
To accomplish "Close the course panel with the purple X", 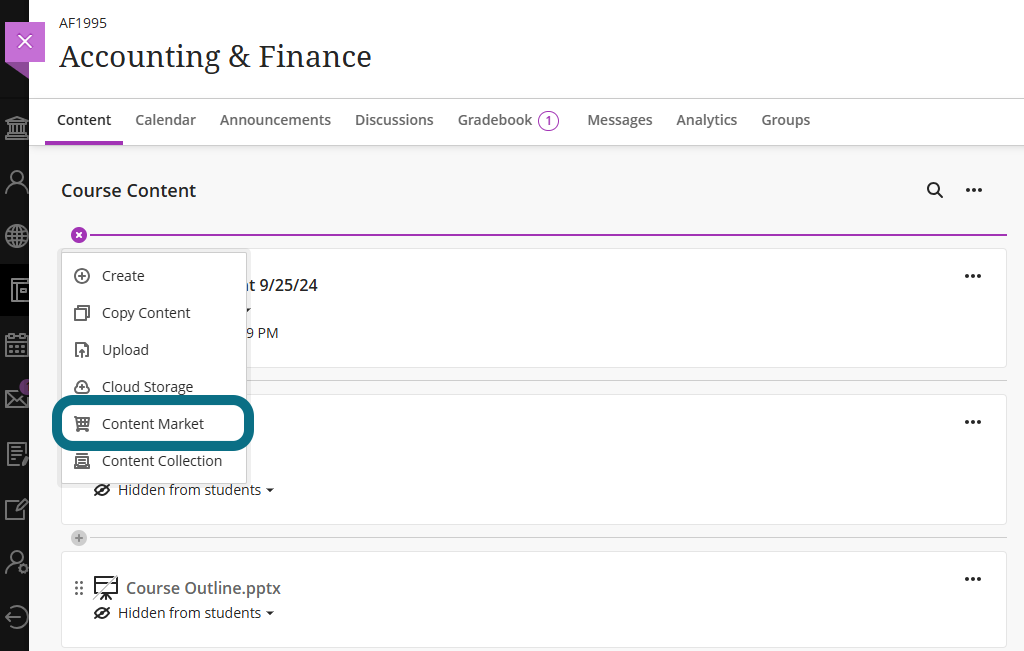I will [x=25, y=42].
